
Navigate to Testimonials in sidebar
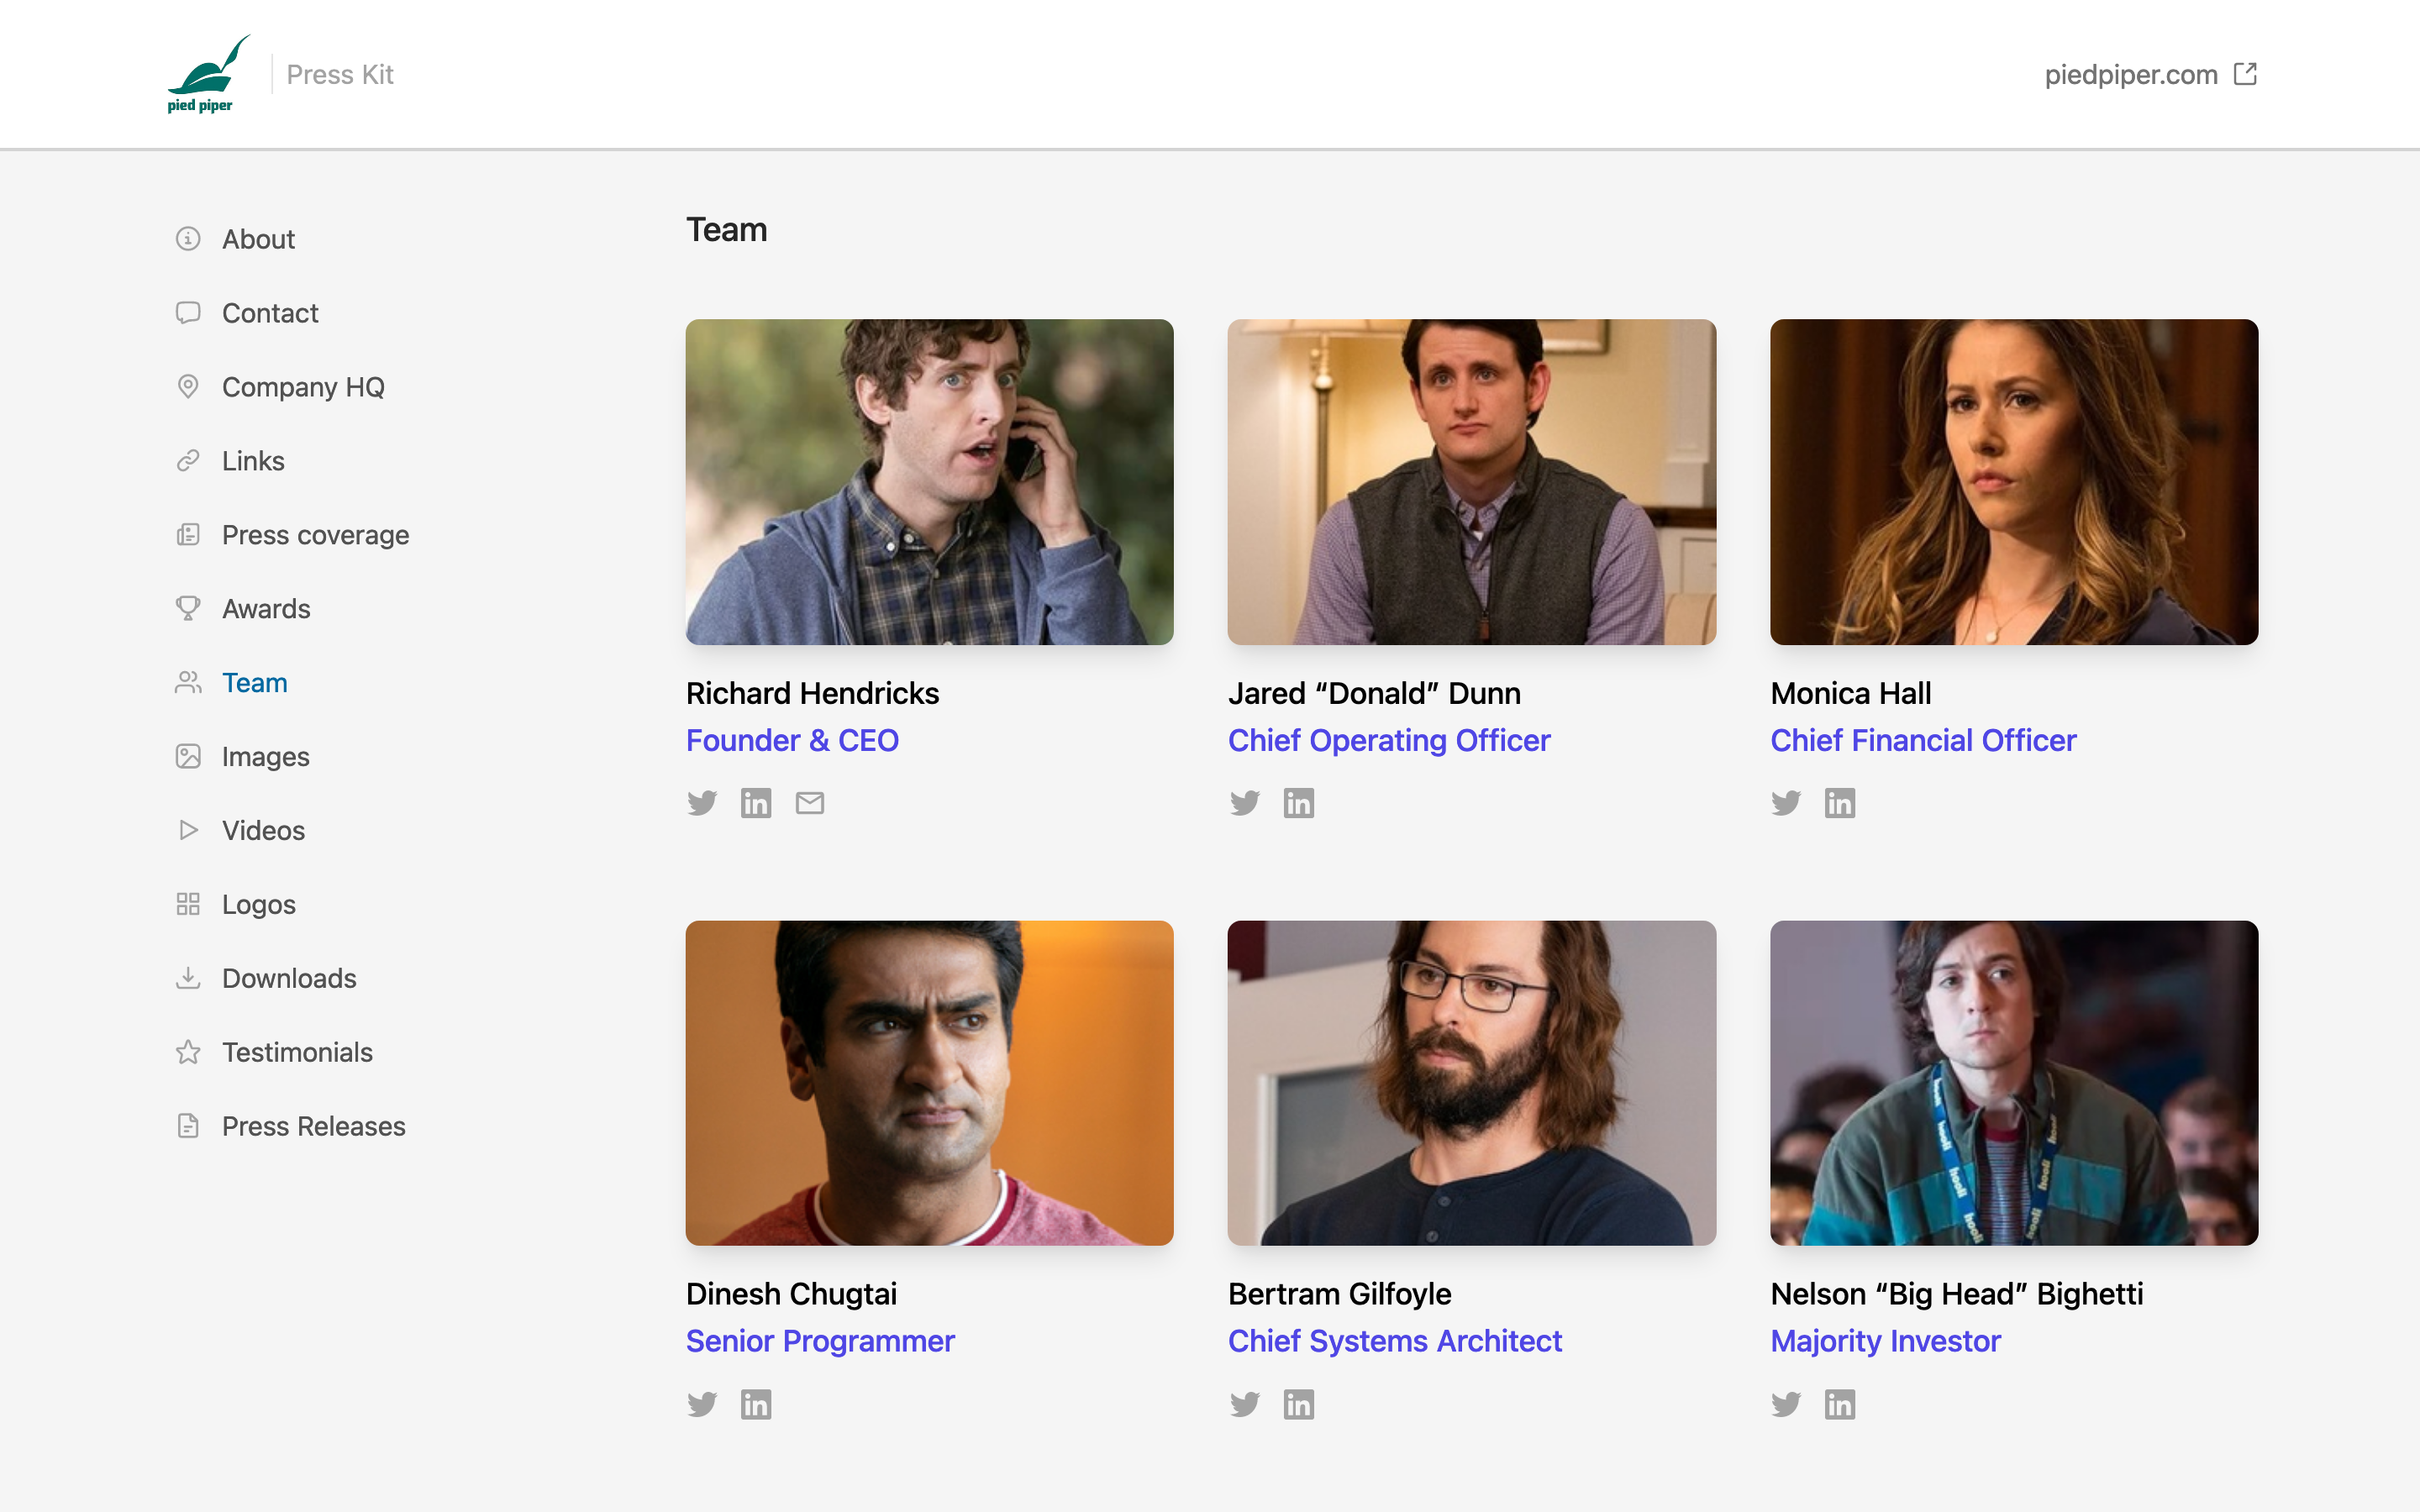point(297,1052)
